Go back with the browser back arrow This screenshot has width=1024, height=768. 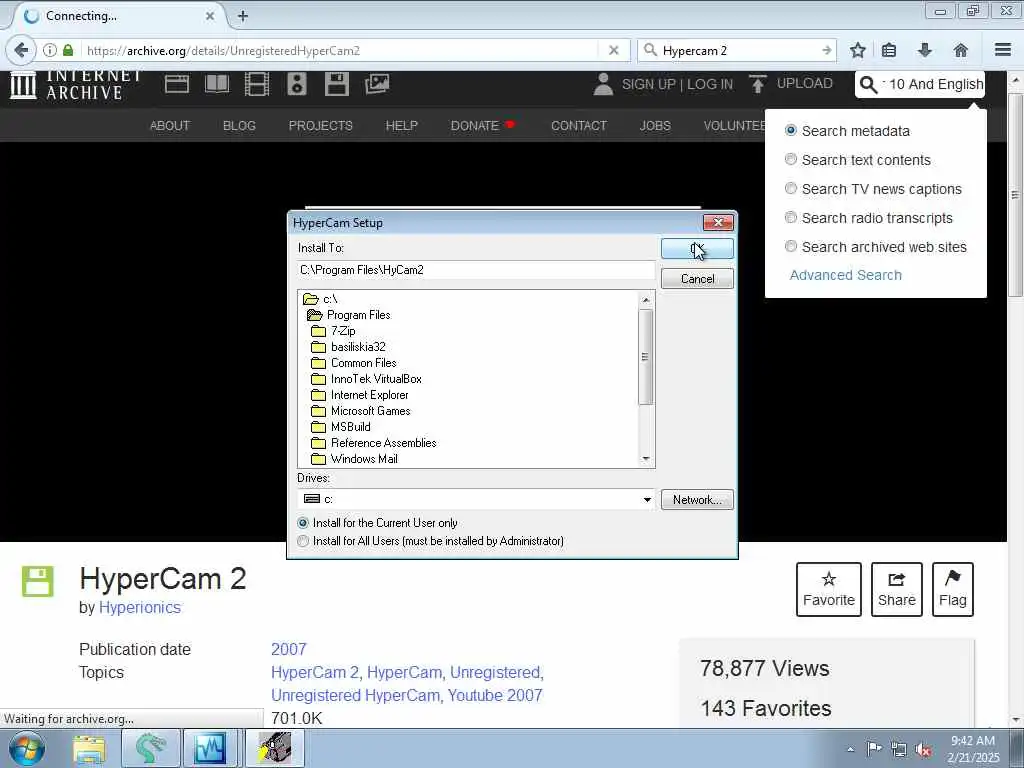click(21, 50)
